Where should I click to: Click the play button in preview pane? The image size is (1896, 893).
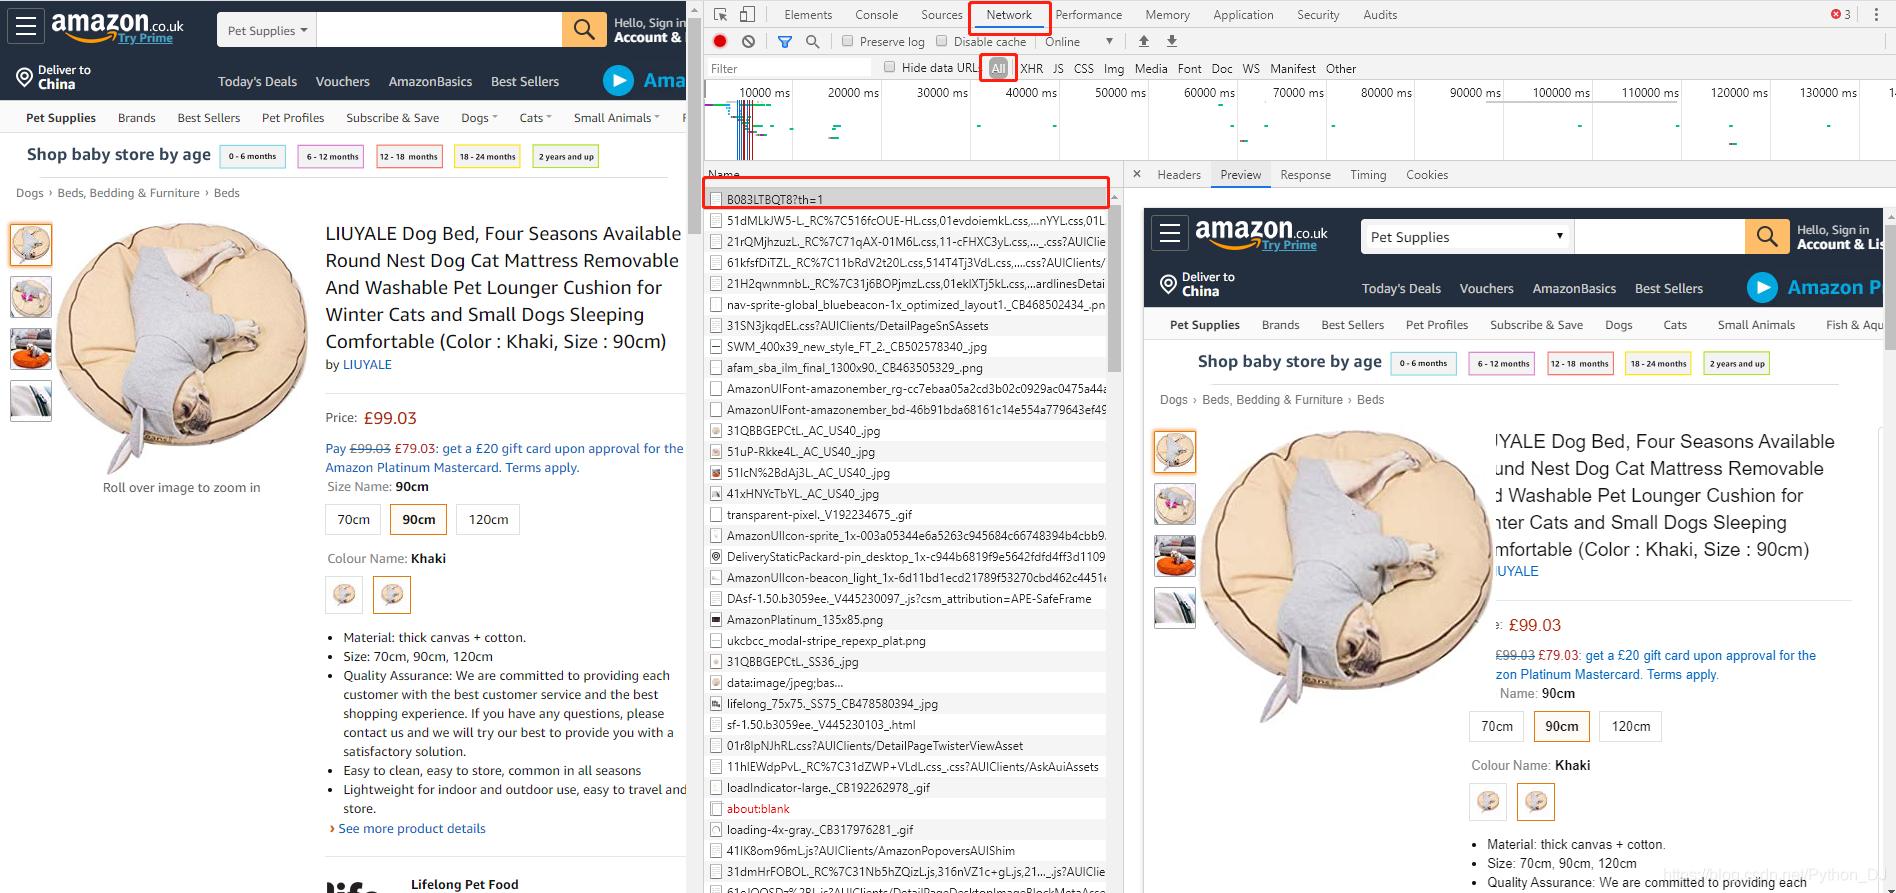1762,287
